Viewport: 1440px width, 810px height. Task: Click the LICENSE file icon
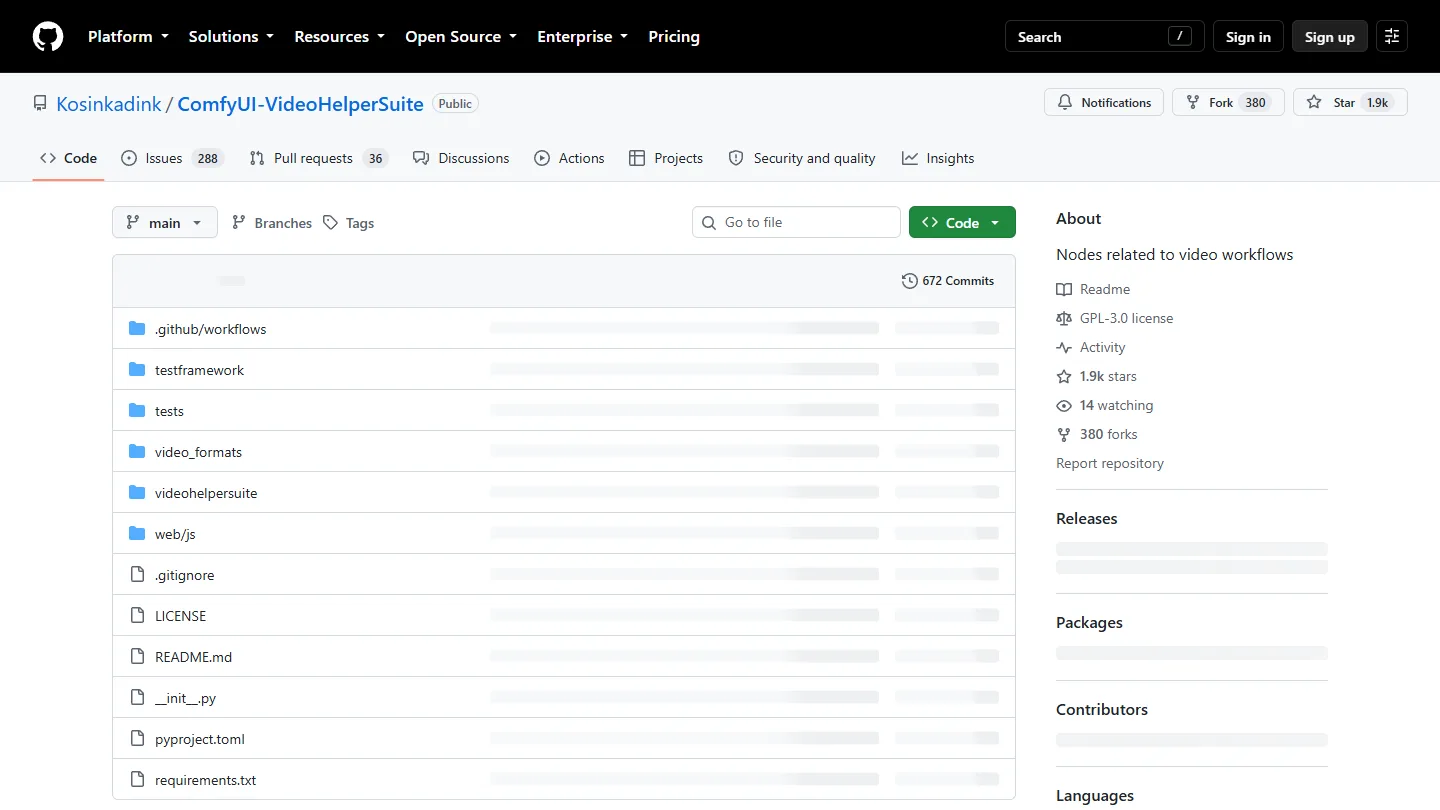[137, 616]
